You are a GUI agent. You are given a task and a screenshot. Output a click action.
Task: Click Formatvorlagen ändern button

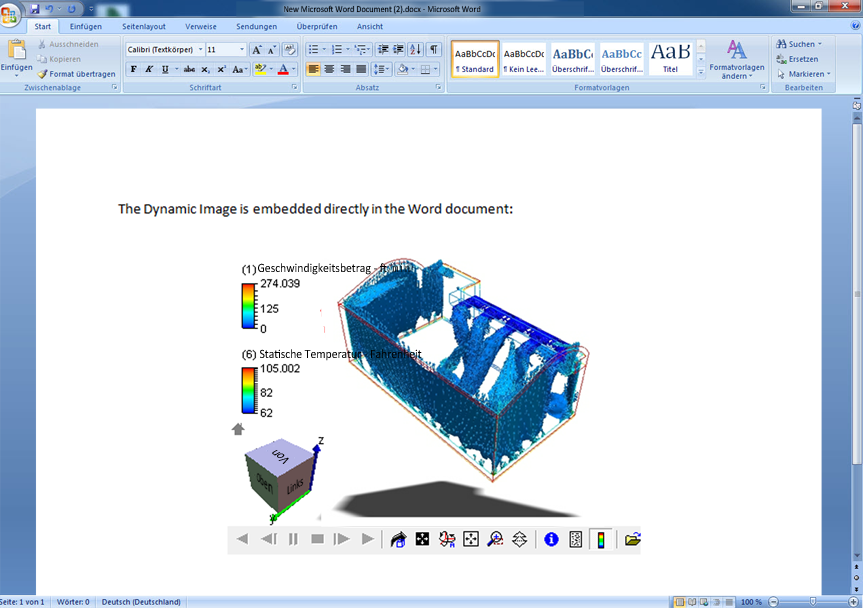point(736,59)
